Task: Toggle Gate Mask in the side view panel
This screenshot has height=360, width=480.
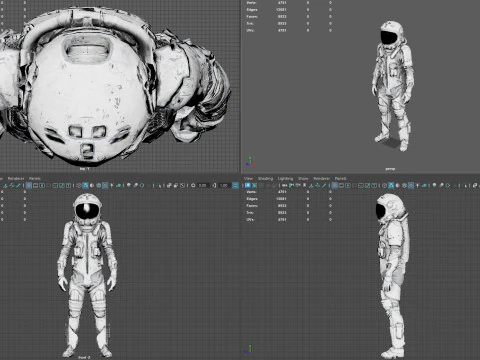Action: [x=354, y=185]
